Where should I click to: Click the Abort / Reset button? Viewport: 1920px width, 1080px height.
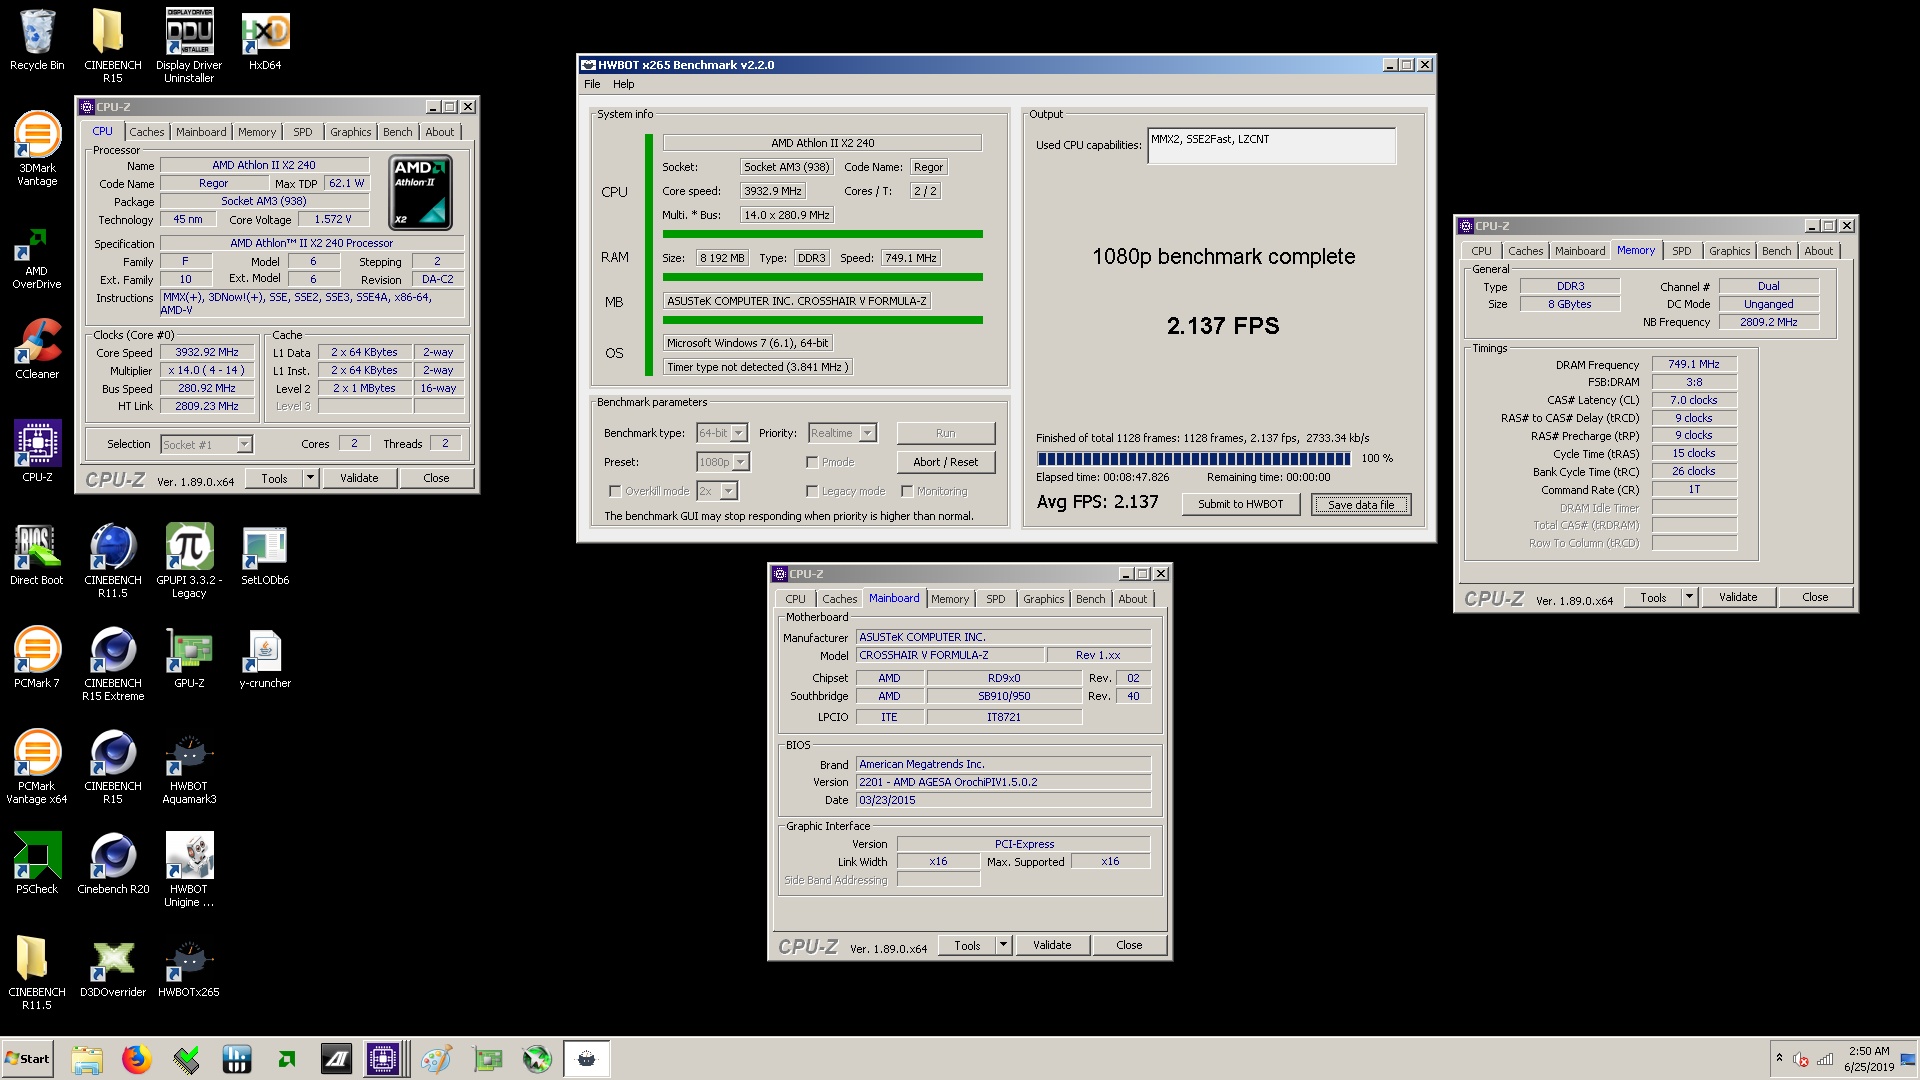pyautogui.click(x=945, y=462)
